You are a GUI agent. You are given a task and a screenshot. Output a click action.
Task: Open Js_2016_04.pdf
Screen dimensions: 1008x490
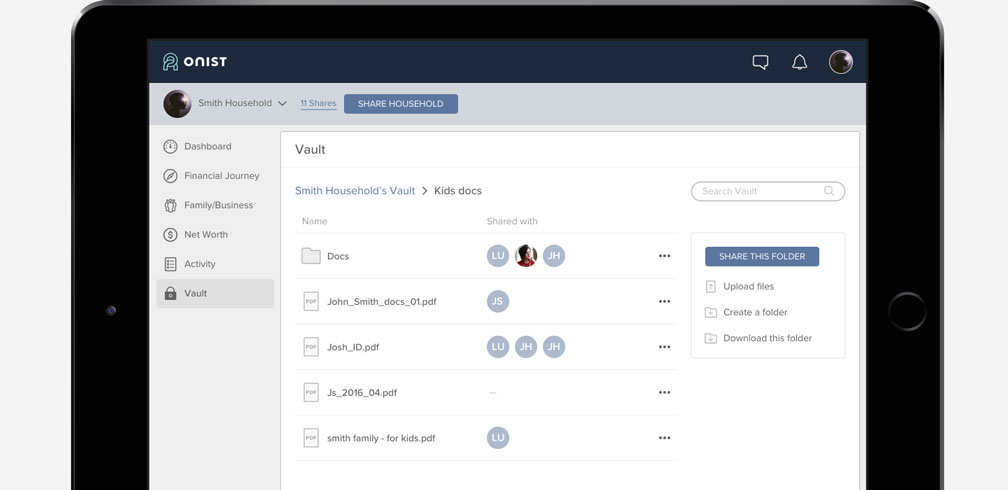[x=362, y=393]
